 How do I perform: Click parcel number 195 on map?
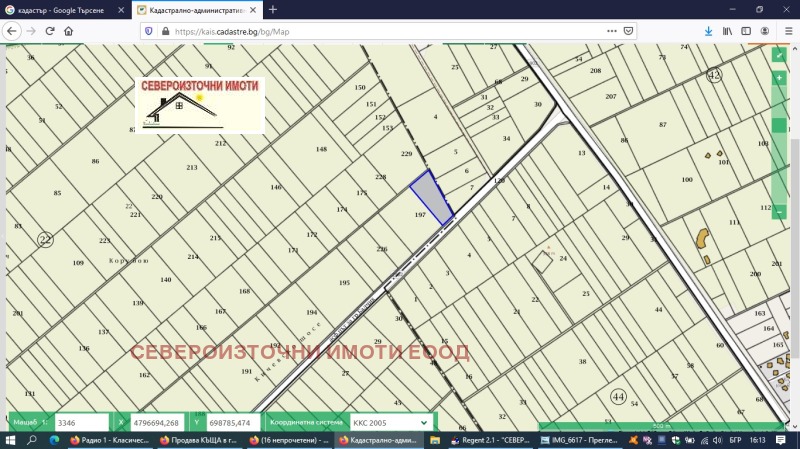[344, 283]
